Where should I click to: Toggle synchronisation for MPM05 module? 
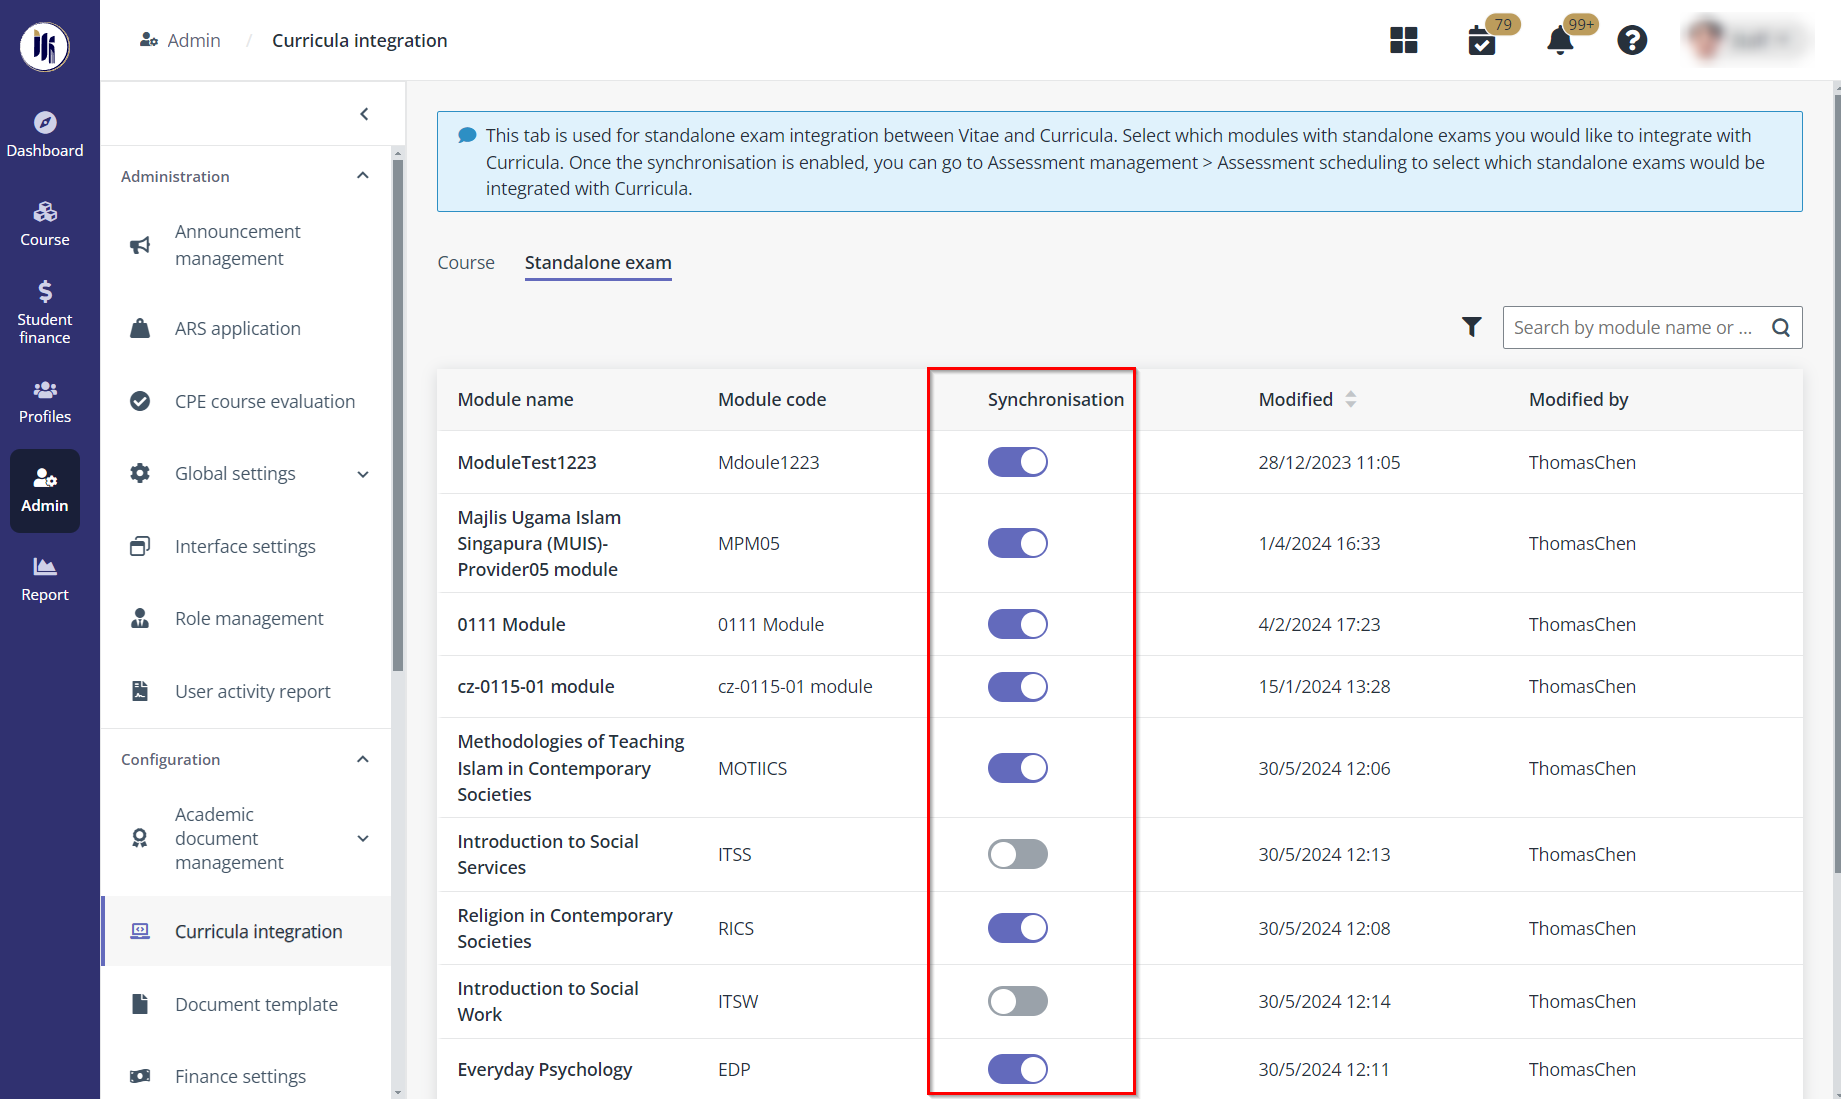[x=1017, y=543]
